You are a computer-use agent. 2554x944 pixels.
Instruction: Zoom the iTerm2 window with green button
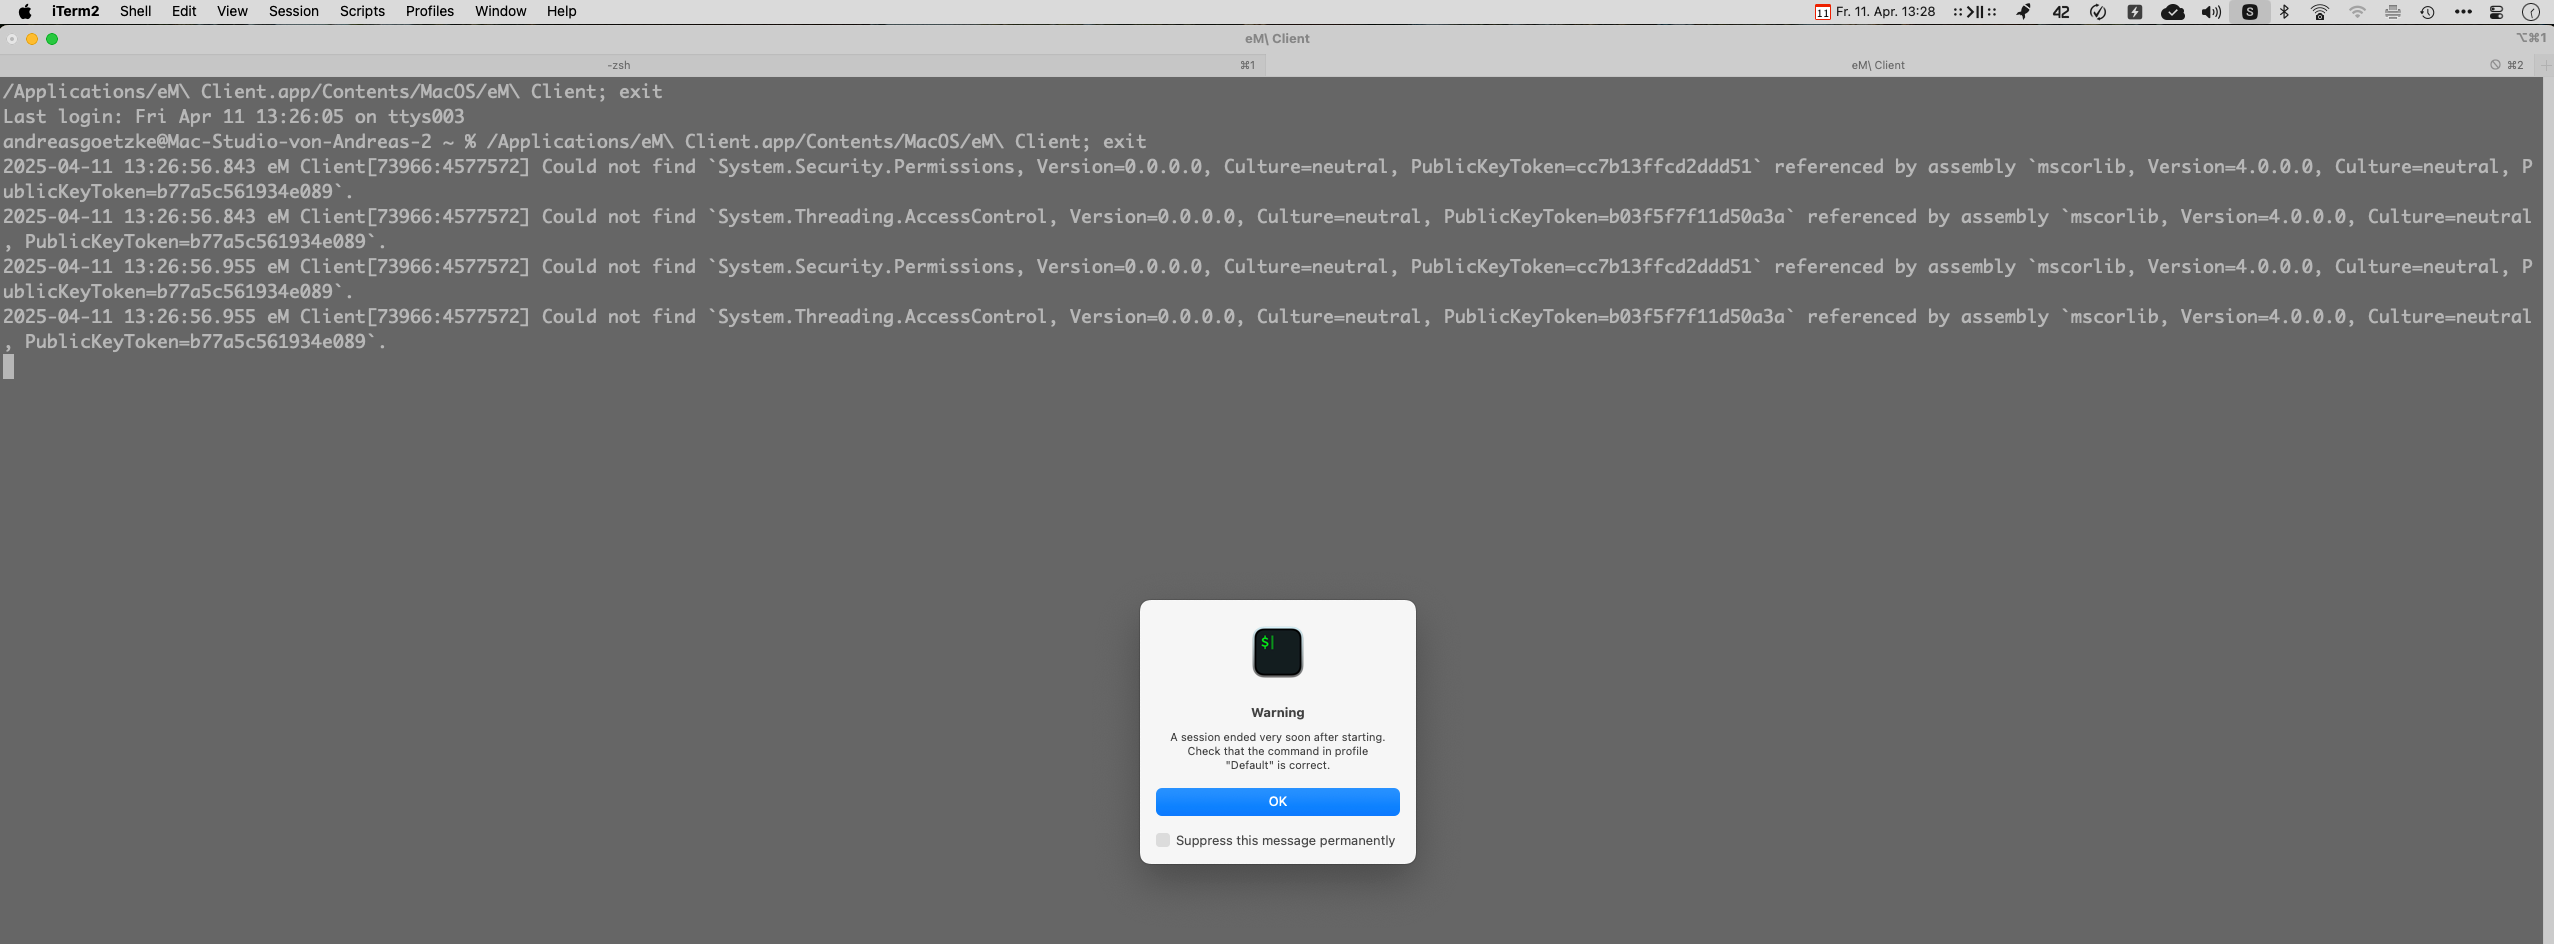tap(52, 39)
